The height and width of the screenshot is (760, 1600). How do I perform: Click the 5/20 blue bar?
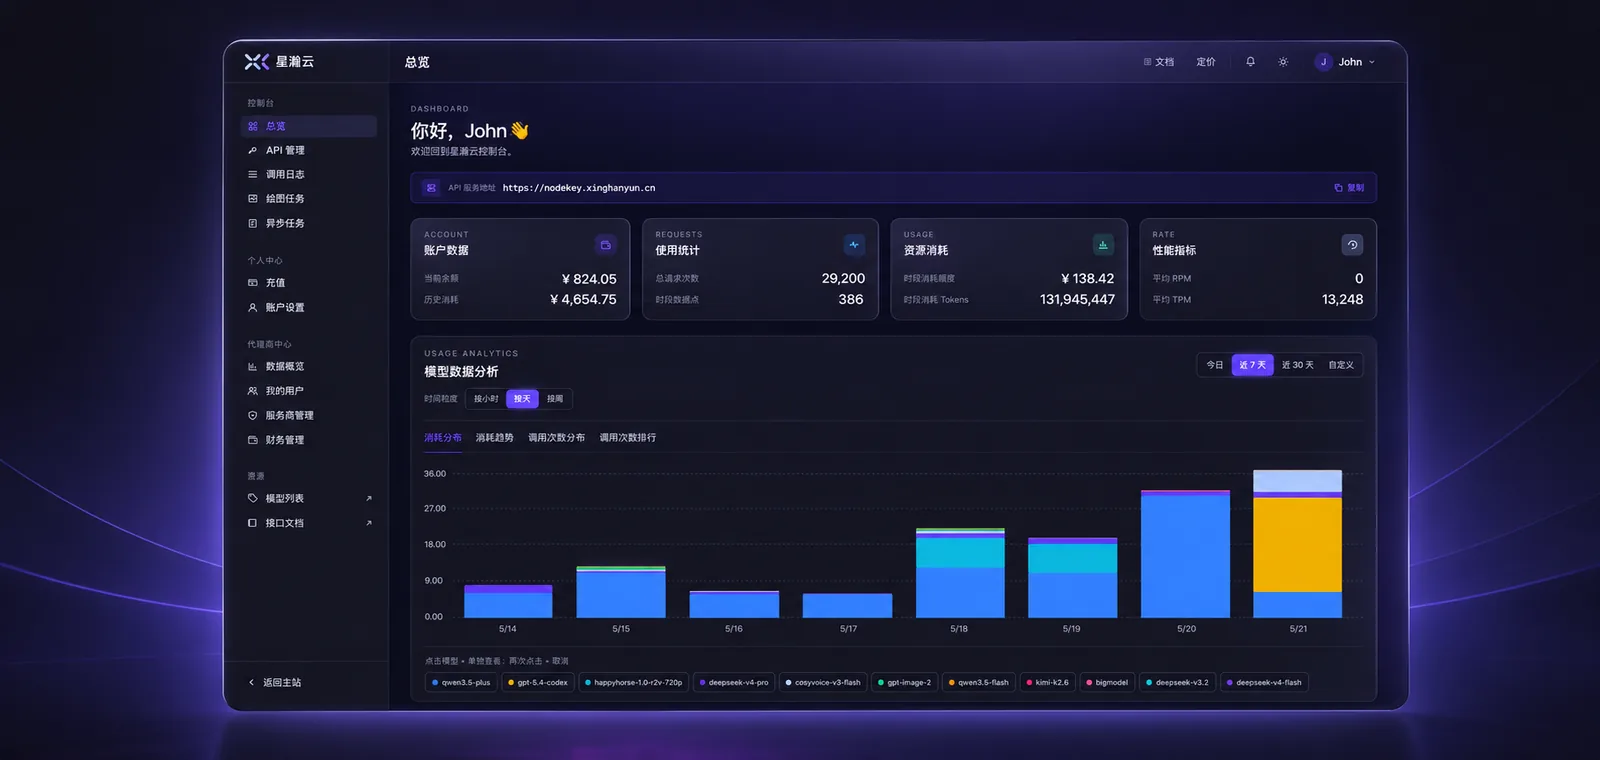point(1185,556)
